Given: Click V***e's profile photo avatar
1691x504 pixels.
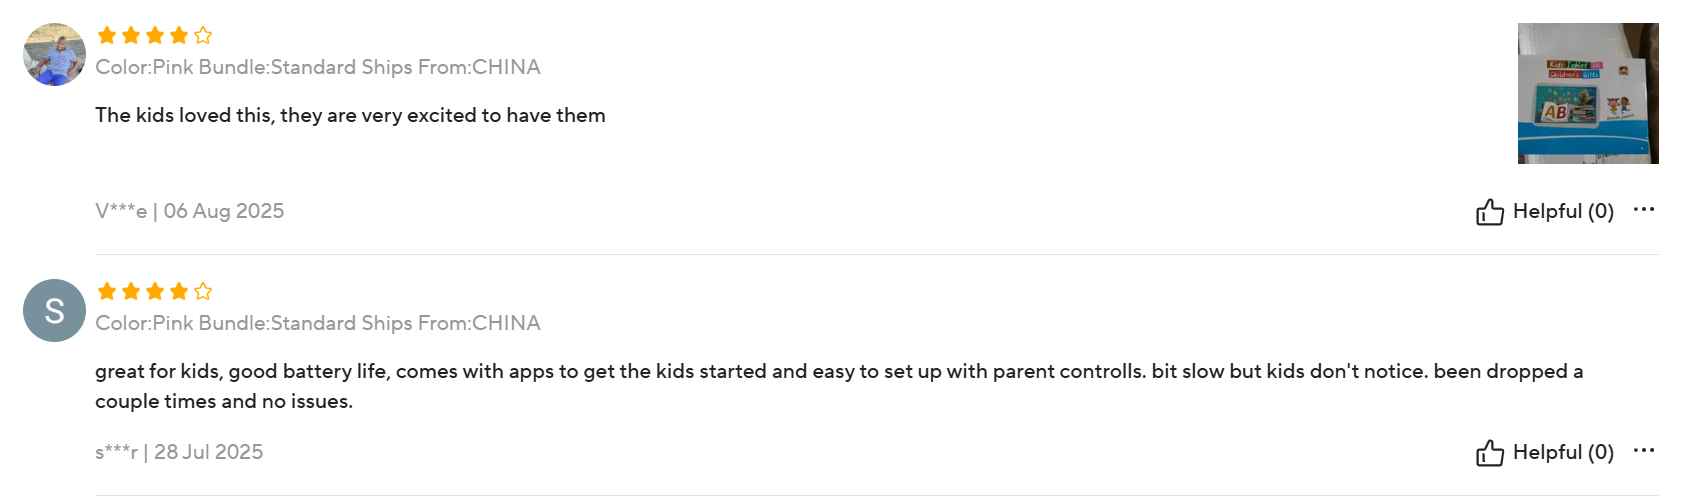Looking at the screenshot, I should pyautogui.click(x=54, y=54).
